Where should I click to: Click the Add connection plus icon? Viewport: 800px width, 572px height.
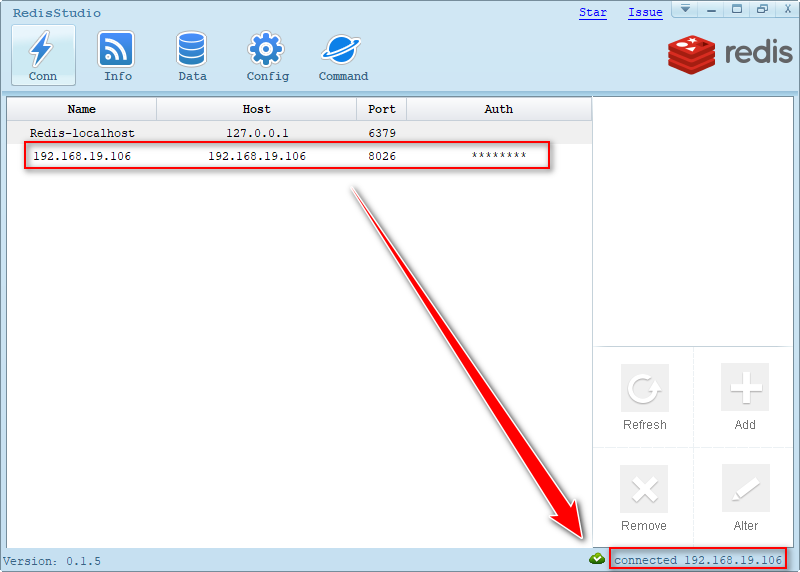745,387
